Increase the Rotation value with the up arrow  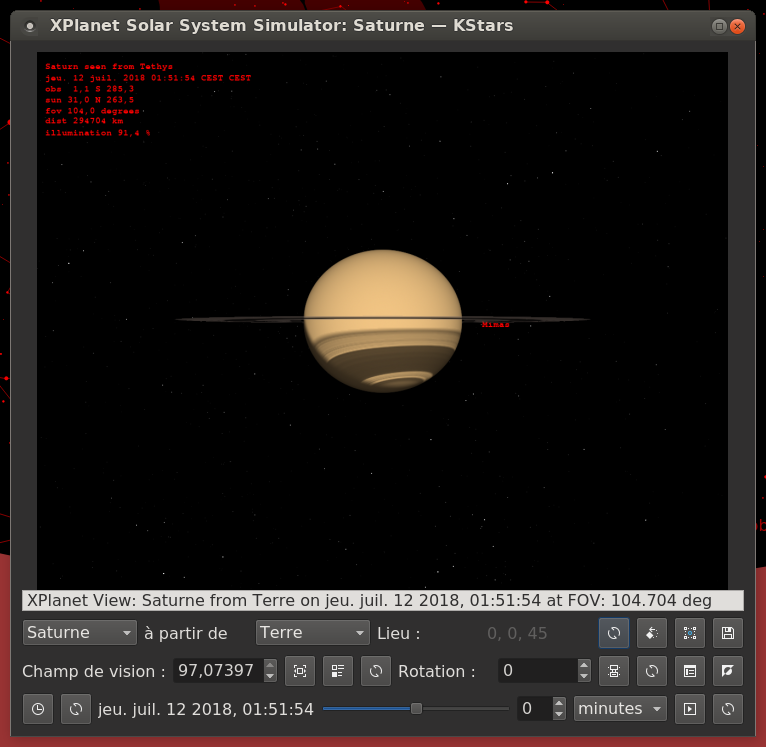pos(584,665)
